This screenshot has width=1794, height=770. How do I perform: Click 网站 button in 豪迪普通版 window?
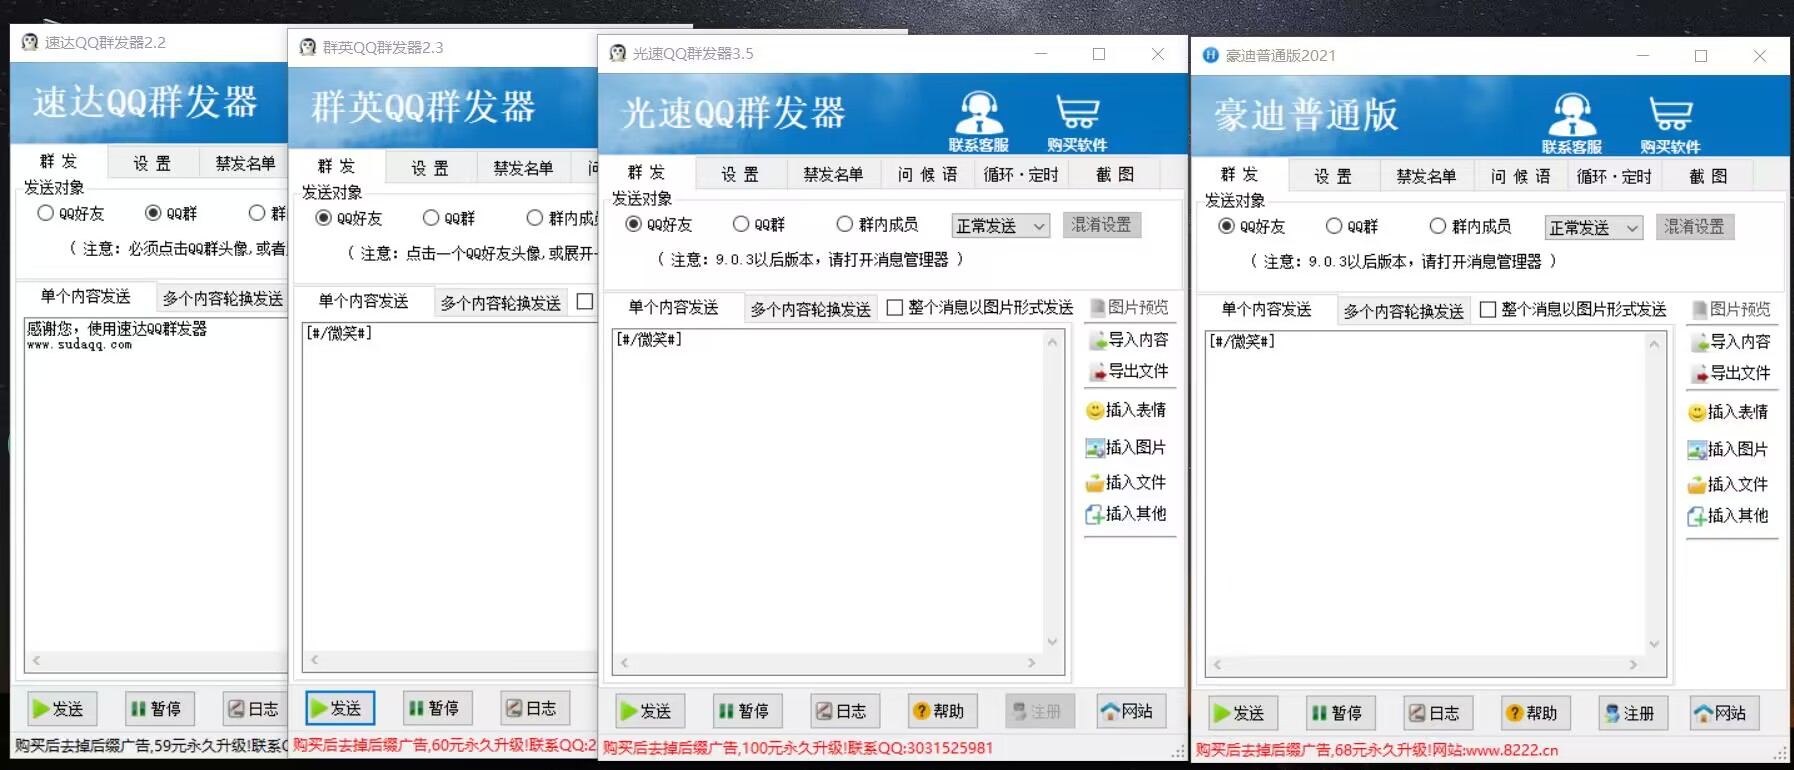1723,713
